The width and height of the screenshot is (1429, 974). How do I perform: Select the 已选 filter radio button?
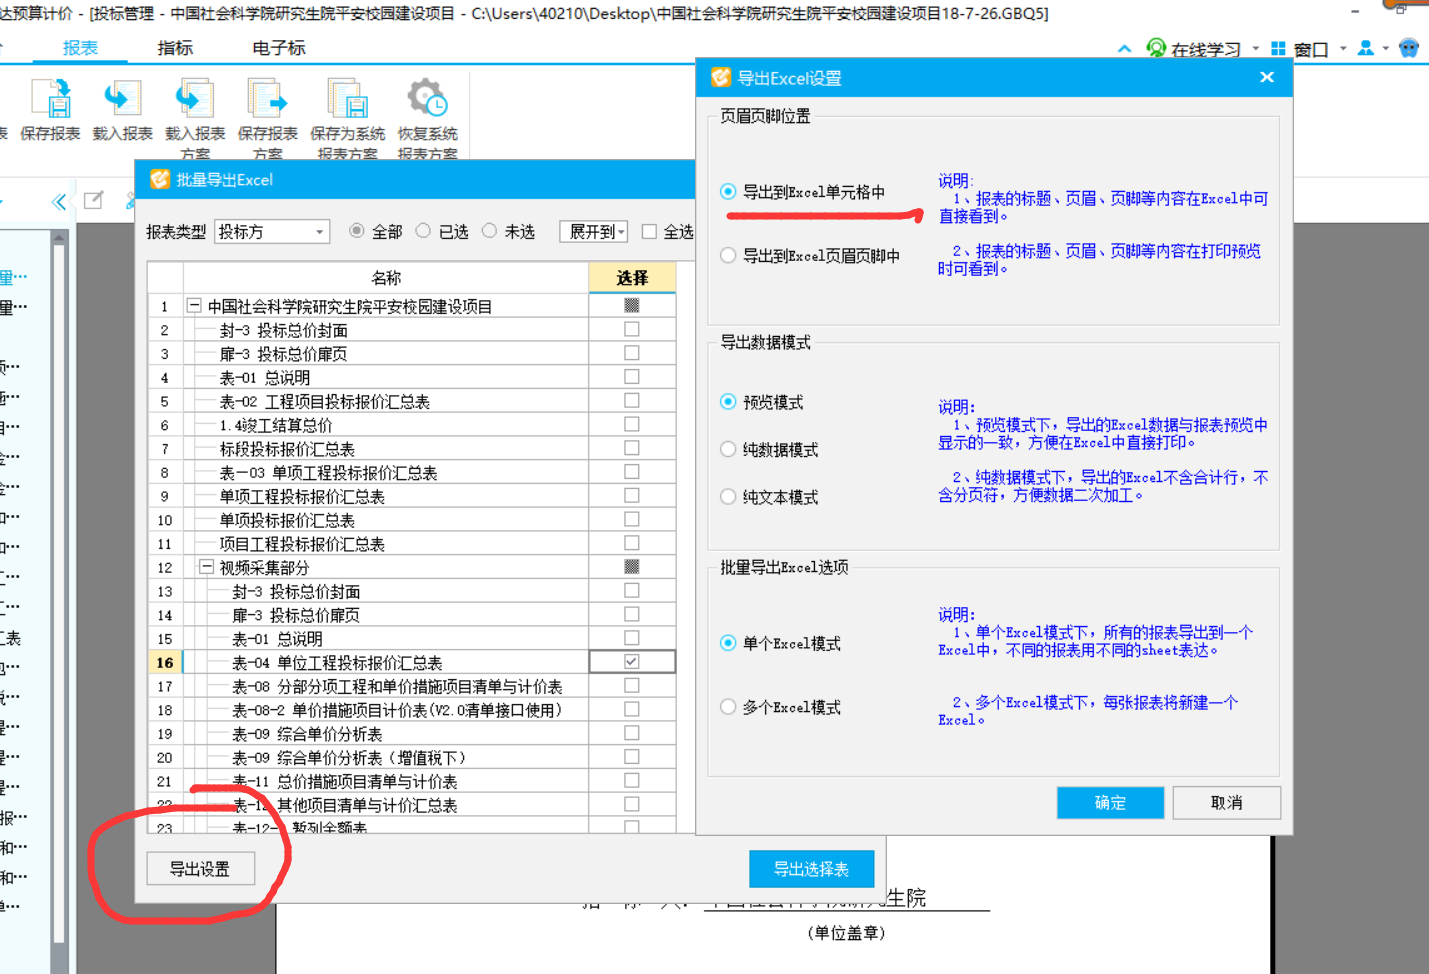coord(423,231)
